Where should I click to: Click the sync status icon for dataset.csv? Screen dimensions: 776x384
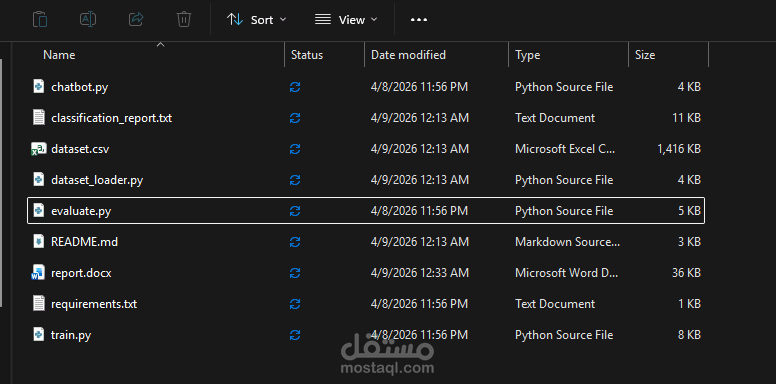coord(295,149)
